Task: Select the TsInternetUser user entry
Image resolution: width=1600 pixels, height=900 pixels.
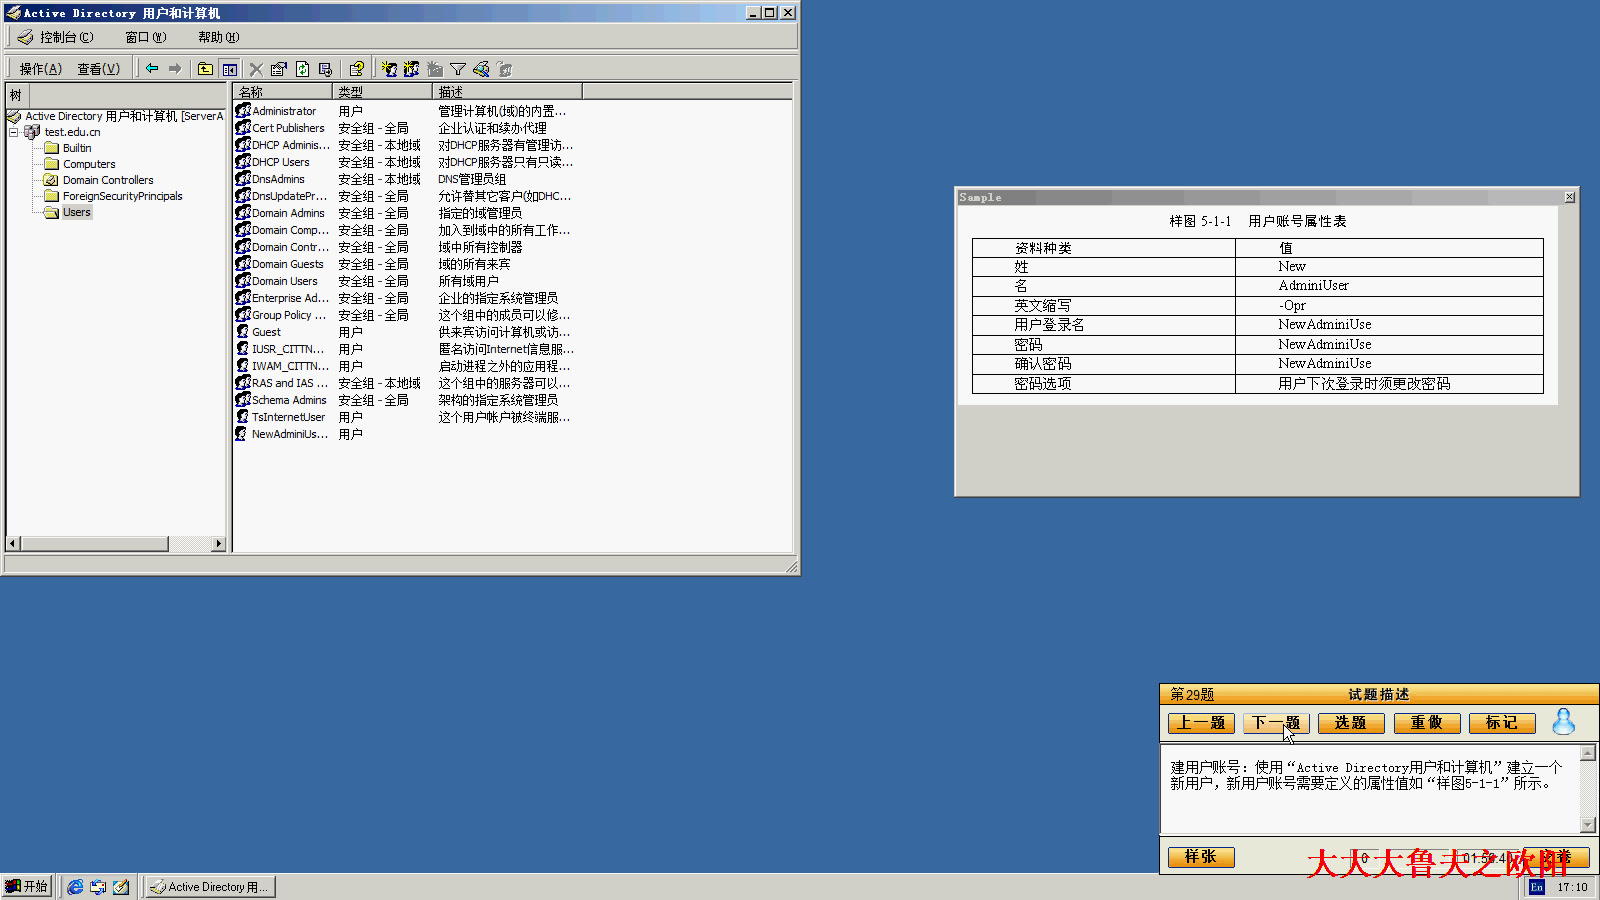Action: click(288, 417)
